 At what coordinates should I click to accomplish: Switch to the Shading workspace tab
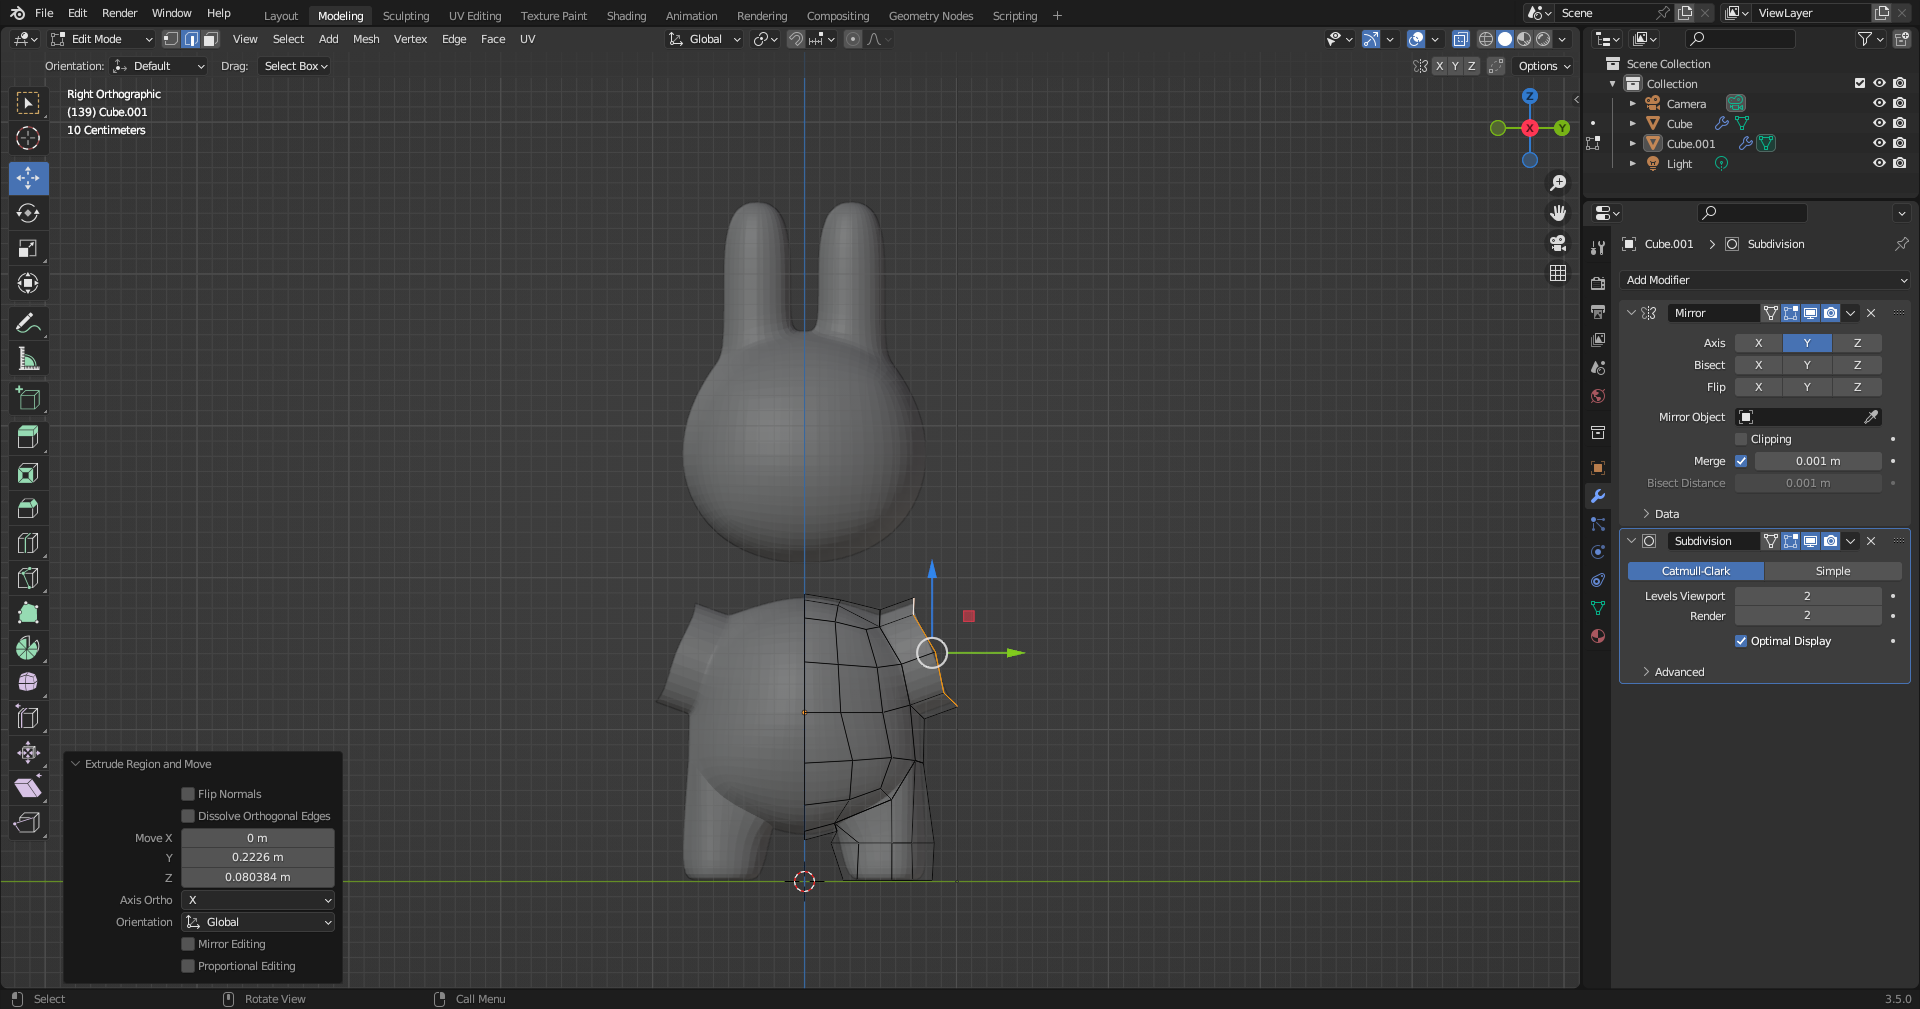coord(626,16)
